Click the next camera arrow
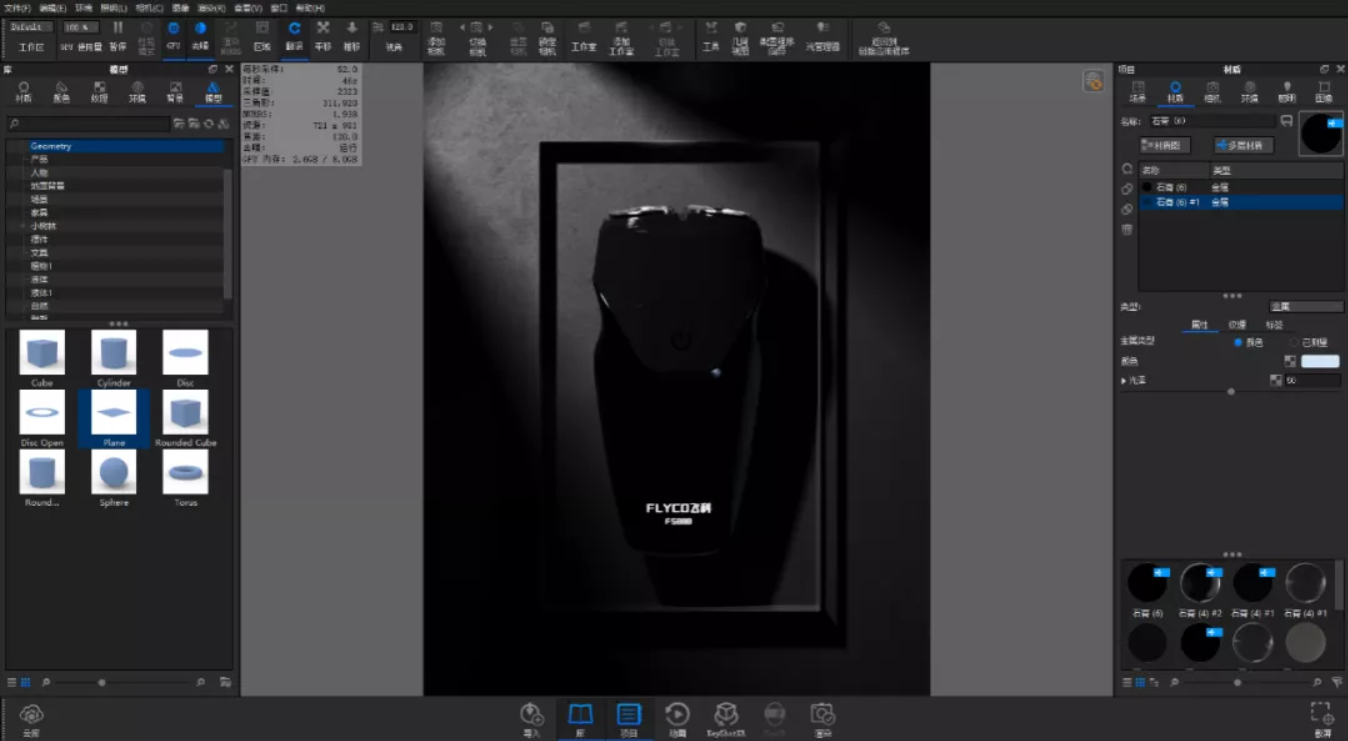This screenshot has height=741, width=1348. (491, 27)
